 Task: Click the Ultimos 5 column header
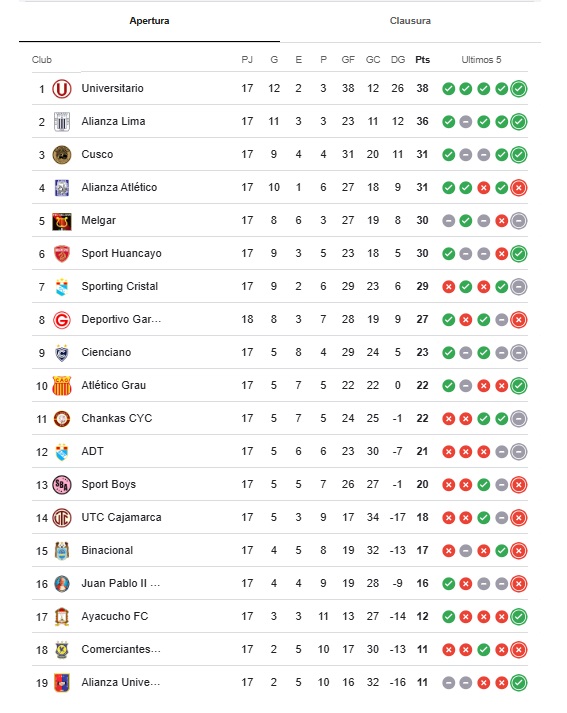tap(481, 60)
